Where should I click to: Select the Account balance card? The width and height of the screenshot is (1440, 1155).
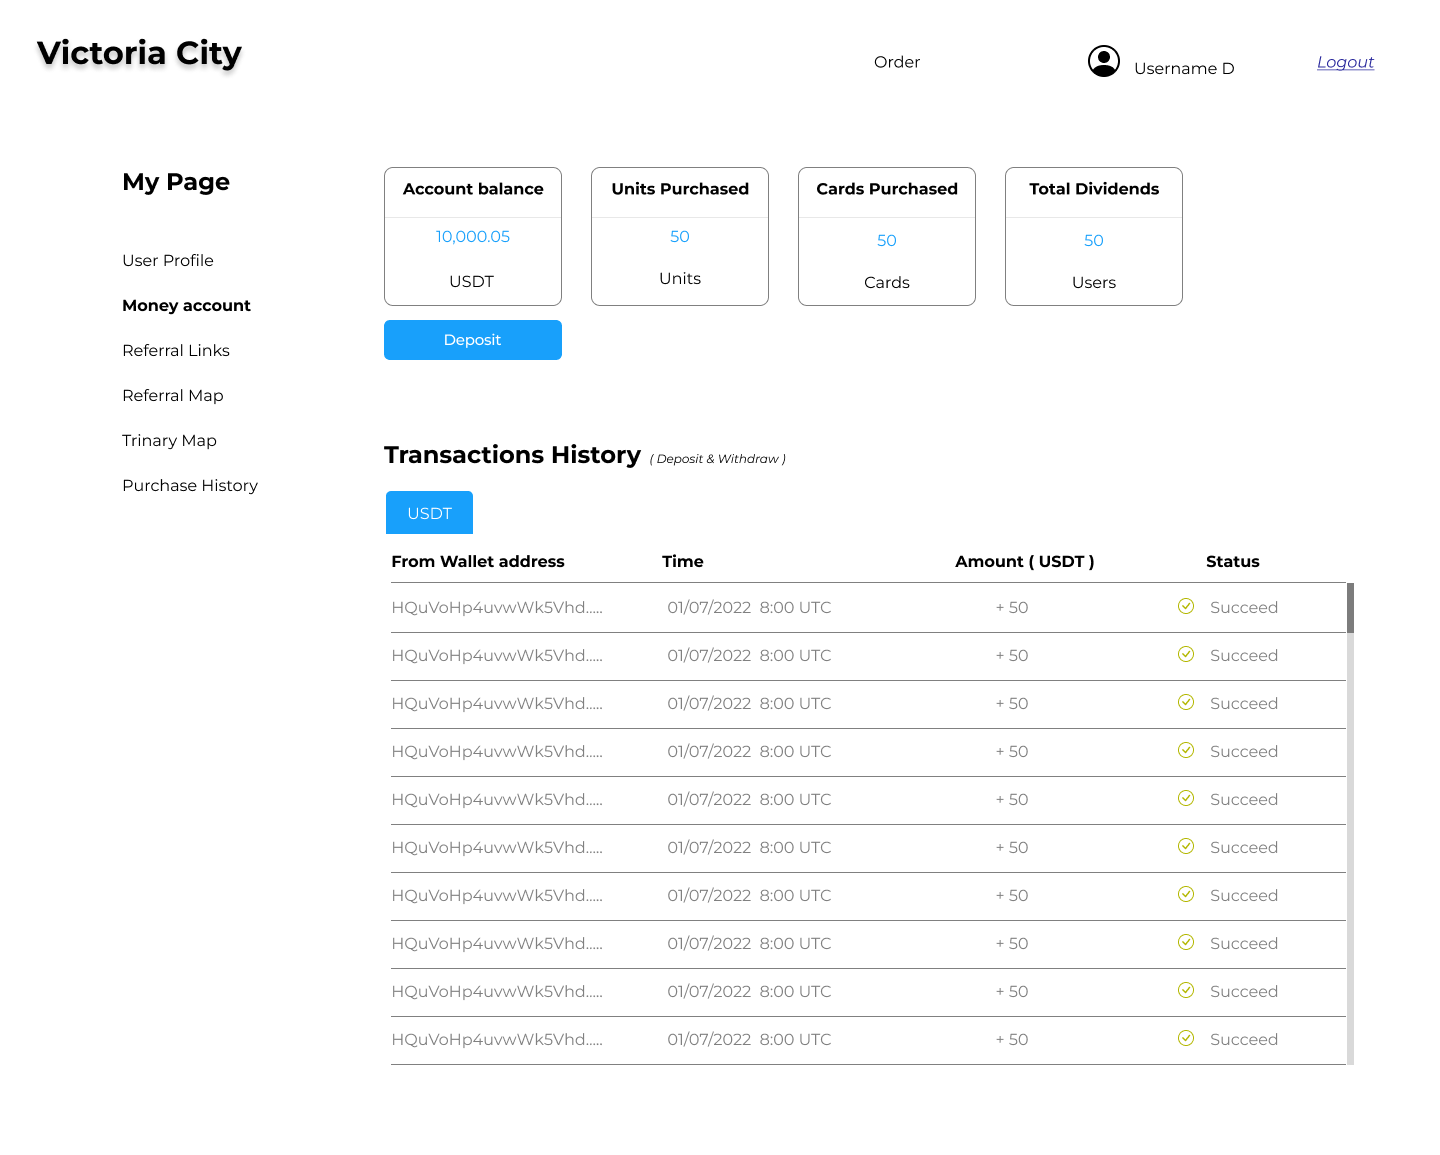[473, 236]
